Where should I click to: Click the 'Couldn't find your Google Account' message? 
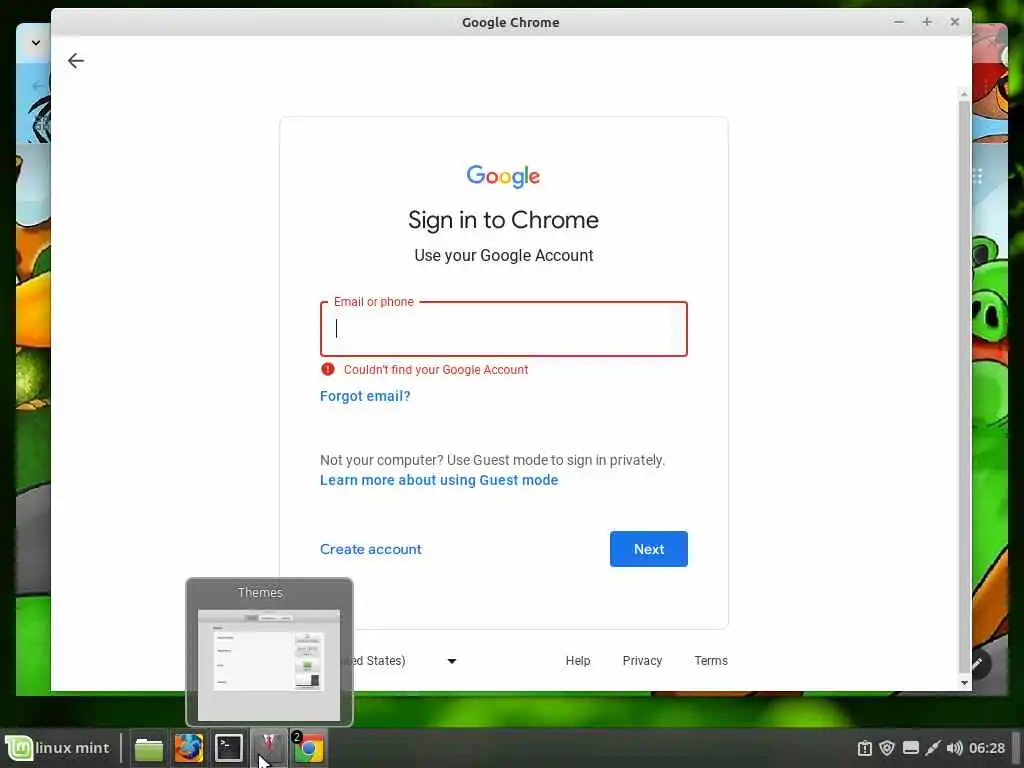click(x=436, y=370)
